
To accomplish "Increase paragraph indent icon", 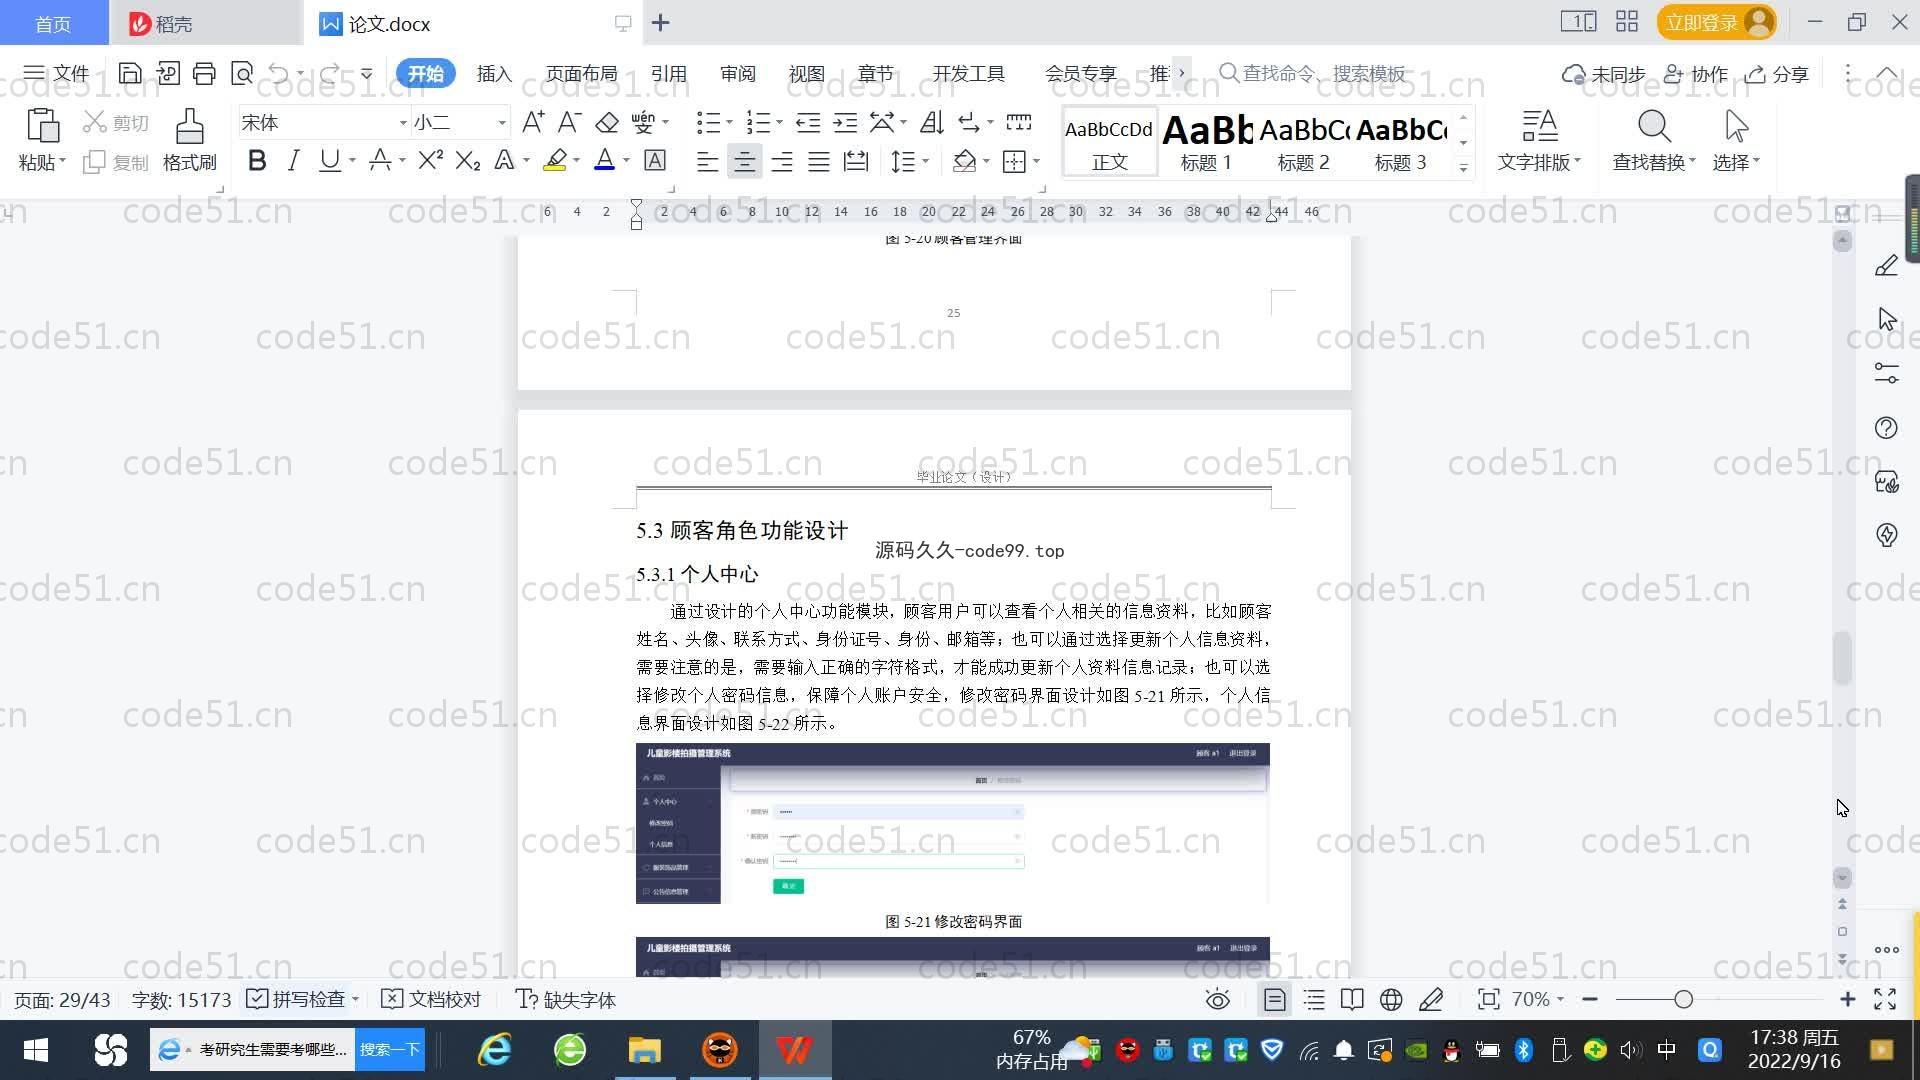I will [845, 122].
